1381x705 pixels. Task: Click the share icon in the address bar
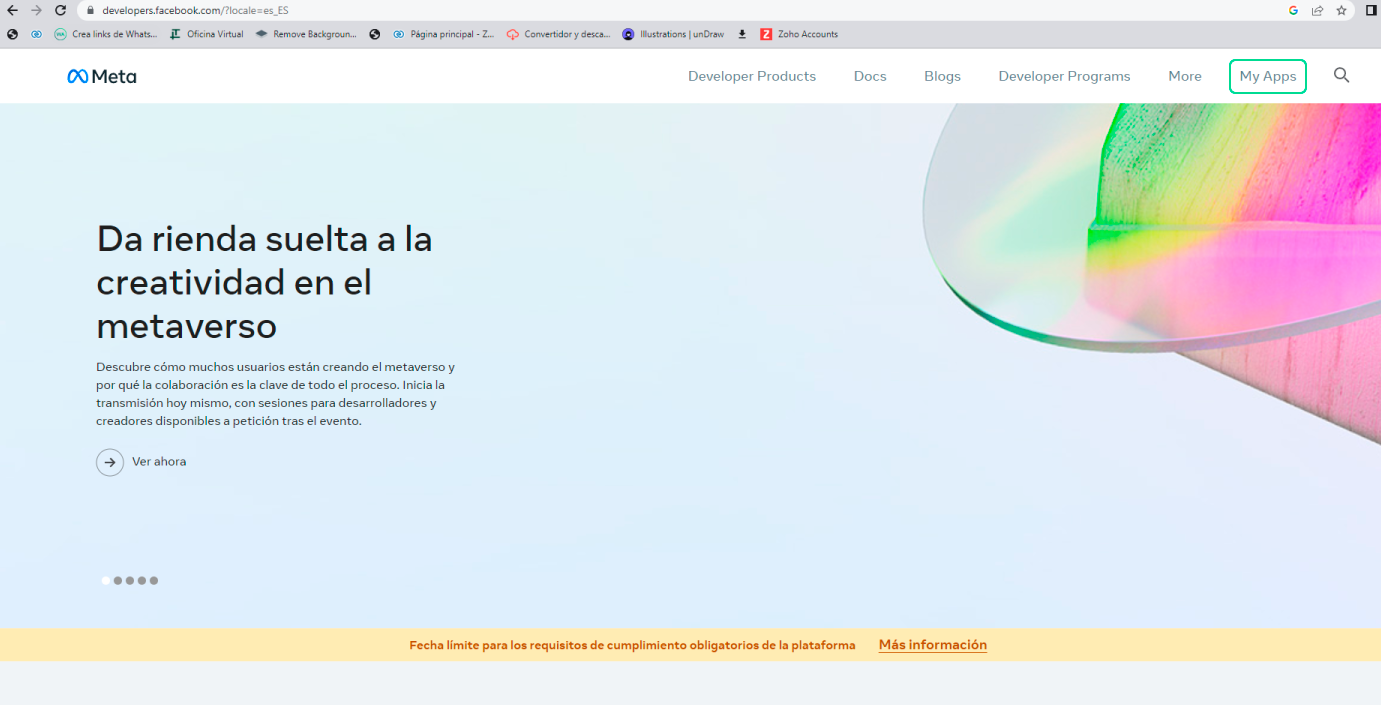(x=1316, y=12)
